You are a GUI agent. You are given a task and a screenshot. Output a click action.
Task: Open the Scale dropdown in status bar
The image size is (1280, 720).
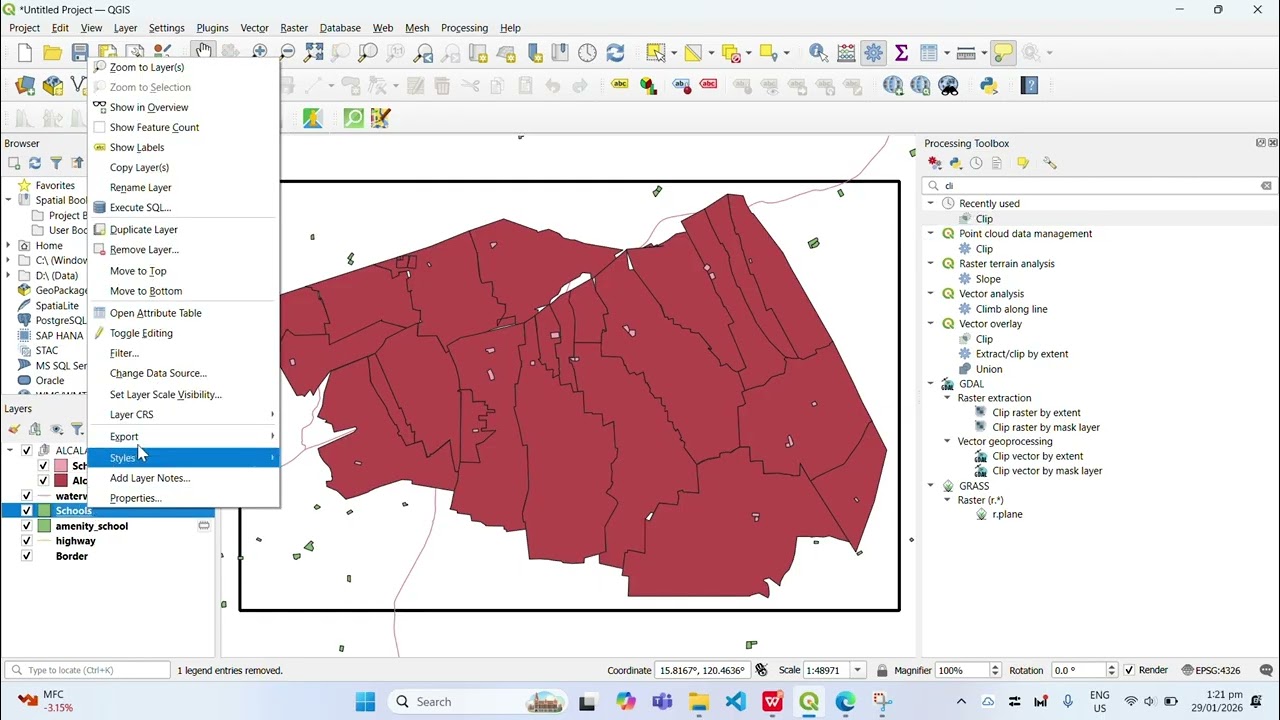click(x=857, y=670)
